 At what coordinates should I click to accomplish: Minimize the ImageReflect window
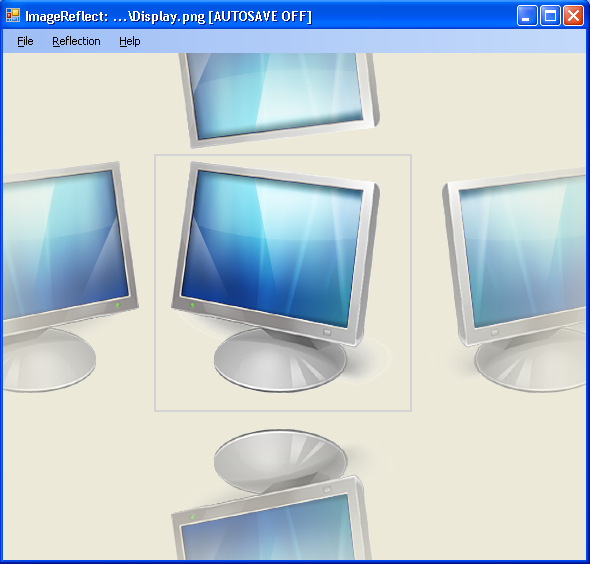[527, 16]
